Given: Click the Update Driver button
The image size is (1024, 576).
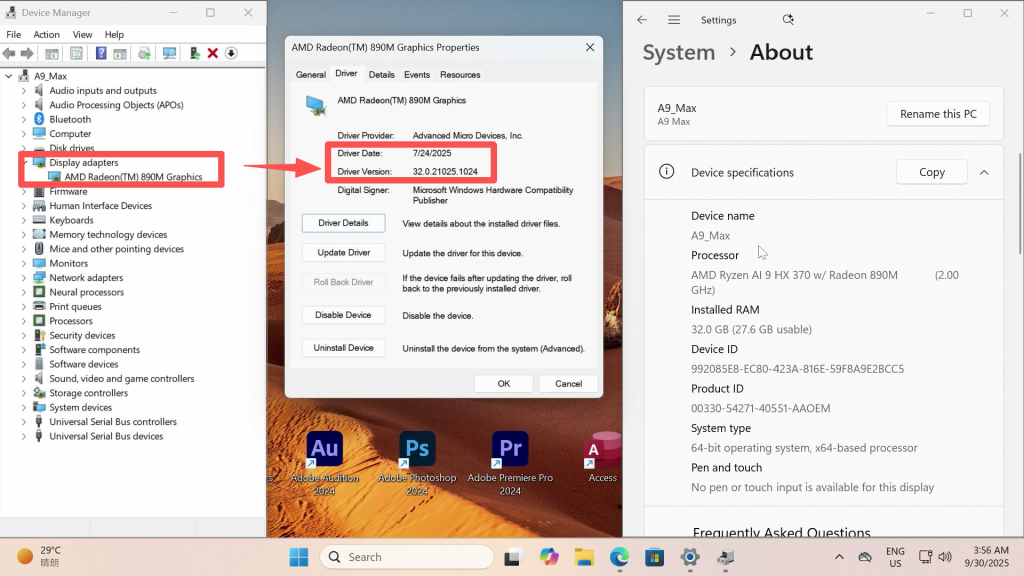Looking at the screenshot, I should [343, 253].
